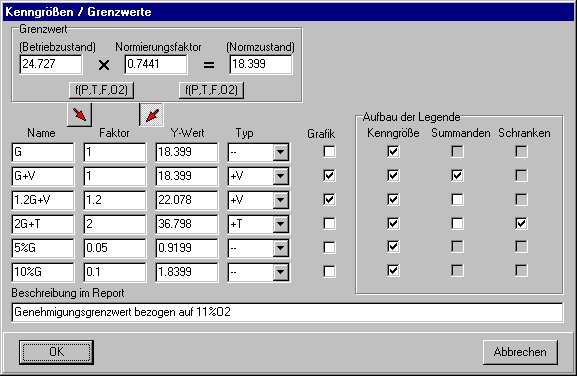Open Typ dropdown for G row
The width and height of the screenshot is (577, 376).
click(x=280, y=152)
